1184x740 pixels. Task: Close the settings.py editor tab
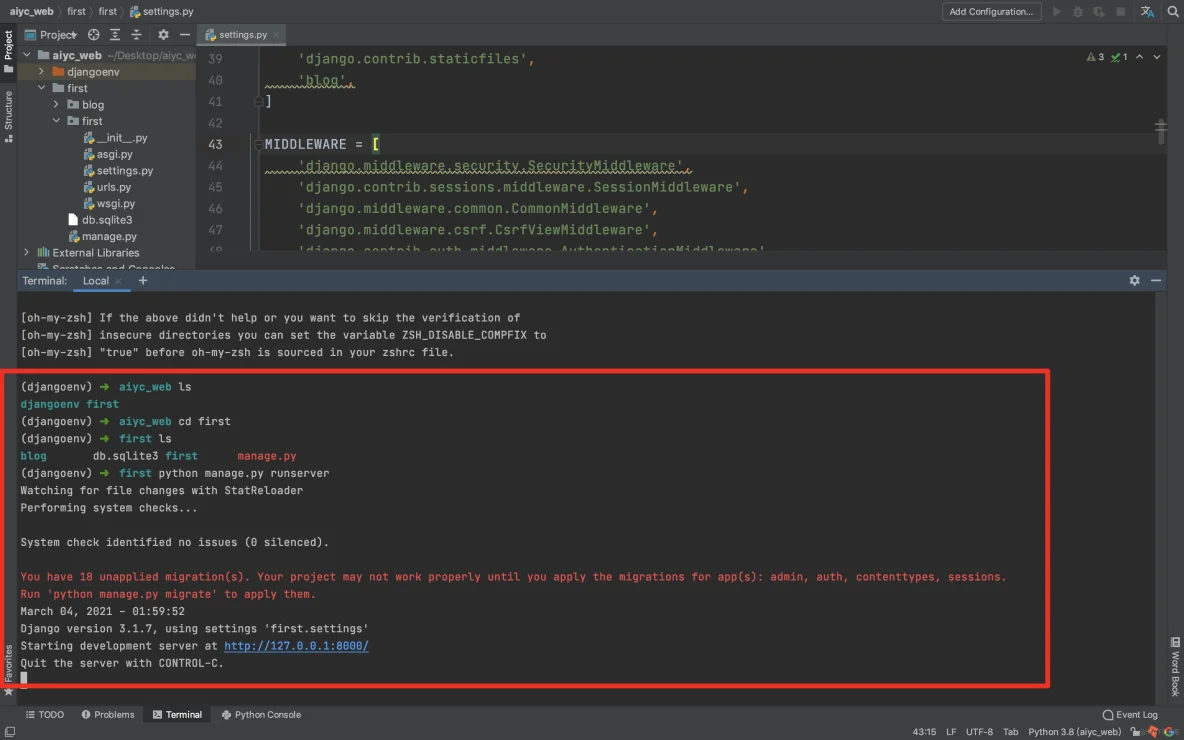pos(276,35)
